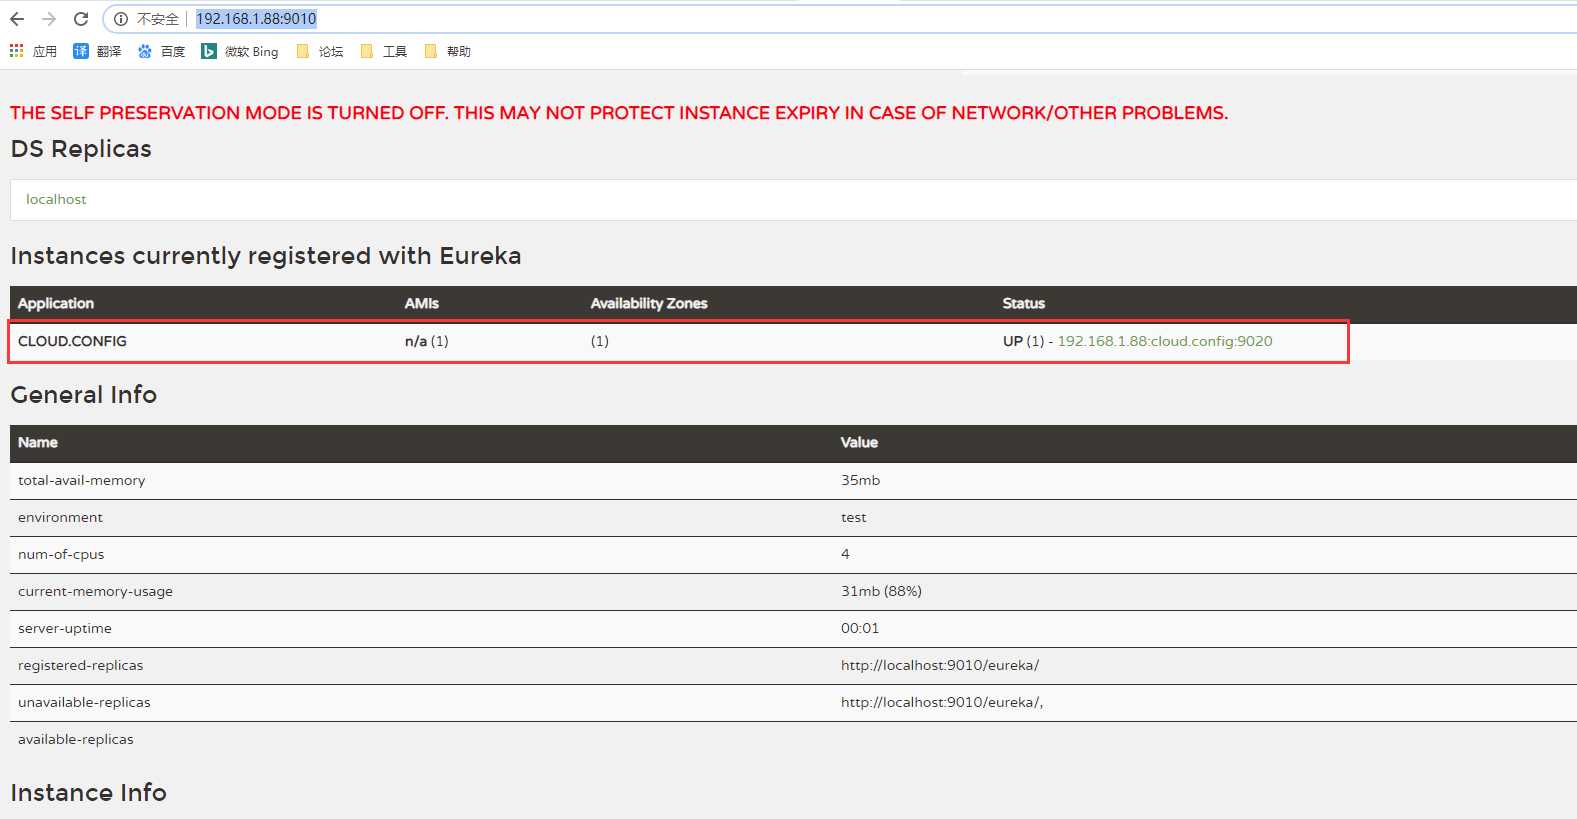Select the available-replicas row name
Viewport: 1577px width, 819px height.
76,739
